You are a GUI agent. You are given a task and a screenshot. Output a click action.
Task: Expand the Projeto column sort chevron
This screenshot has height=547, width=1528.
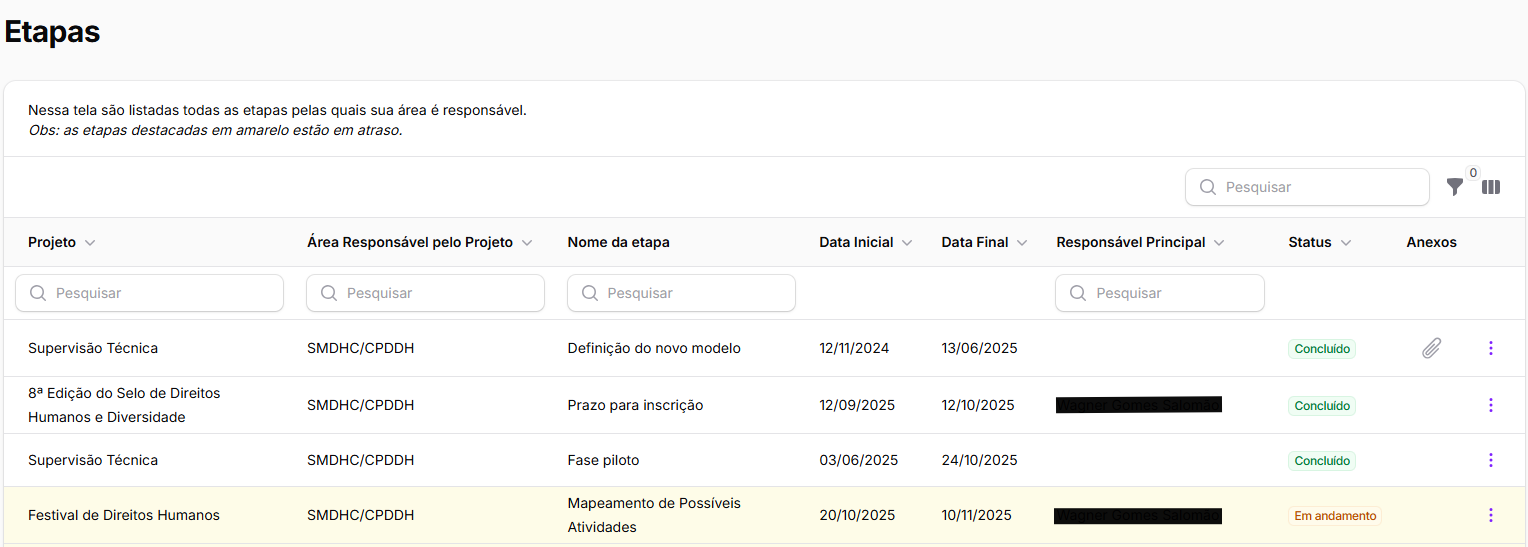[90, 243]
